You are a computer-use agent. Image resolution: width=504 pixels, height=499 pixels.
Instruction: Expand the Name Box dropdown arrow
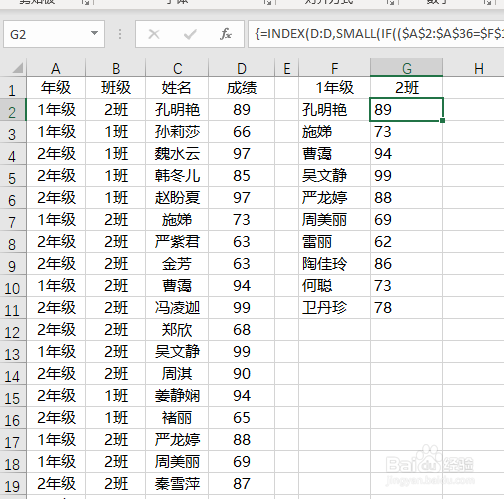pos(95,33)
